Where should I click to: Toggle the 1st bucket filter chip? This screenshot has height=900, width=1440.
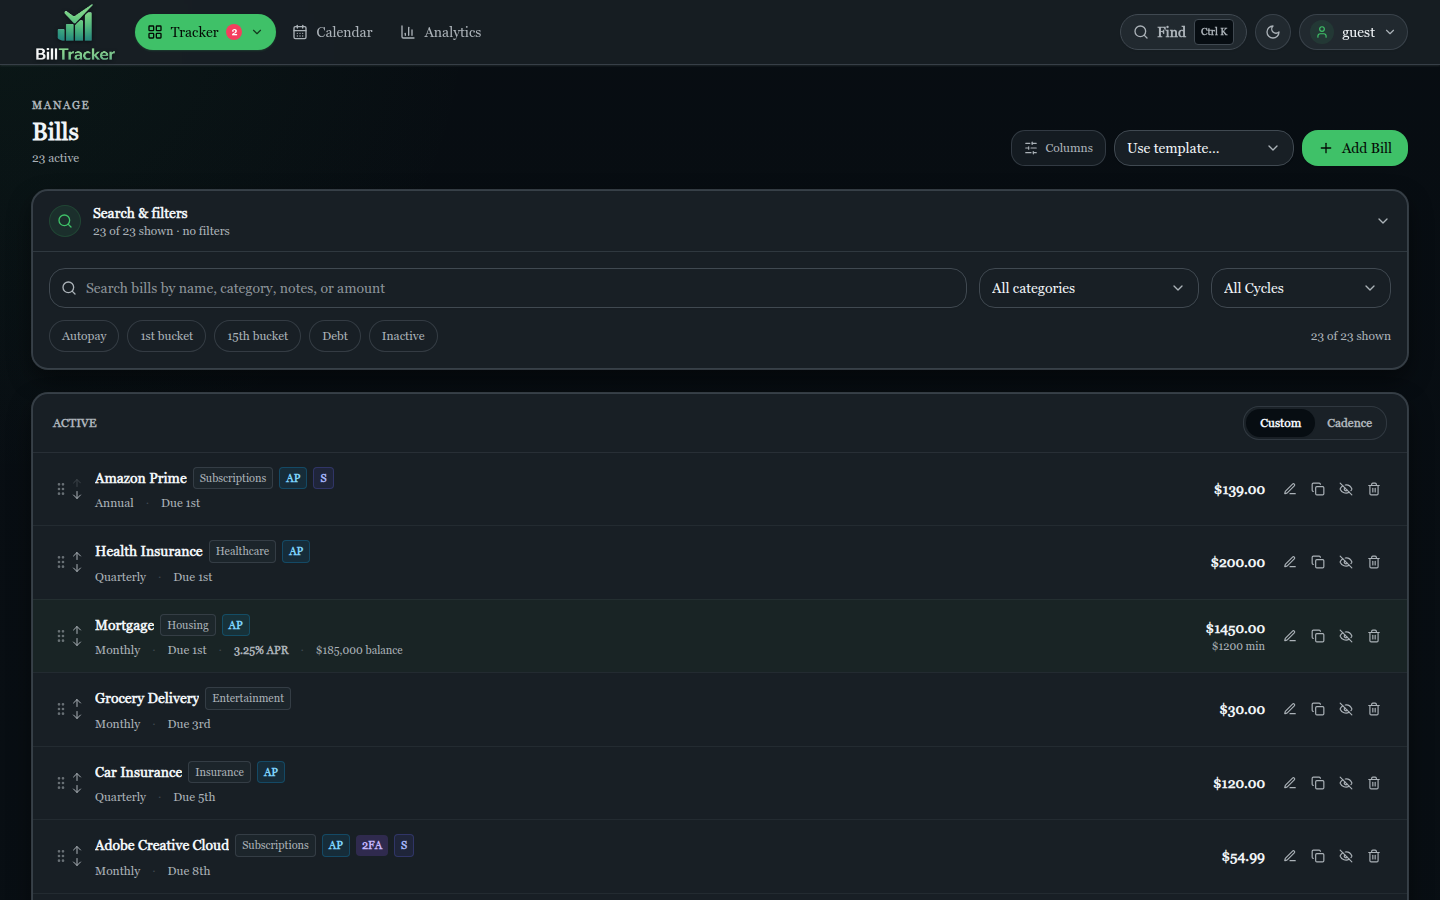click(167, 336)
